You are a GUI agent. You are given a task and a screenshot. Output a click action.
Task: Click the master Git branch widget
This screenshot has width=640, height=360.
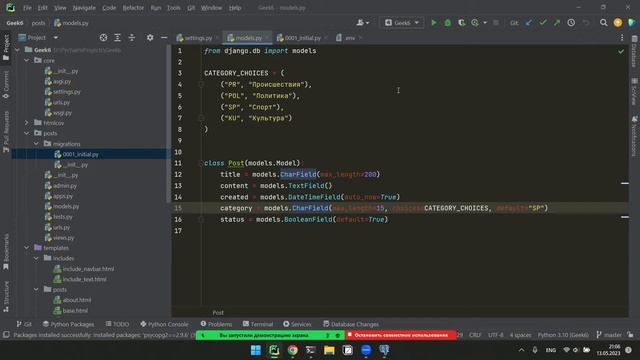(x=609, y=335)
